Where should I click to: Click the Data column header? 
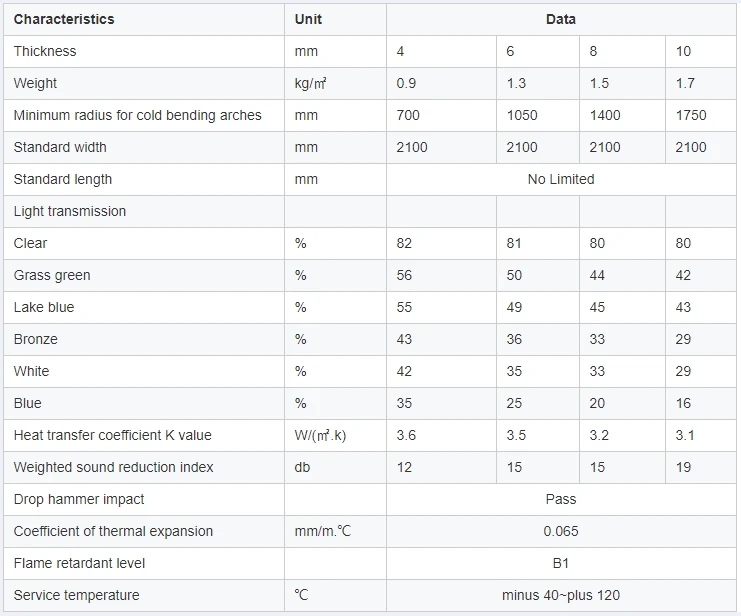(x=561, y=19)
